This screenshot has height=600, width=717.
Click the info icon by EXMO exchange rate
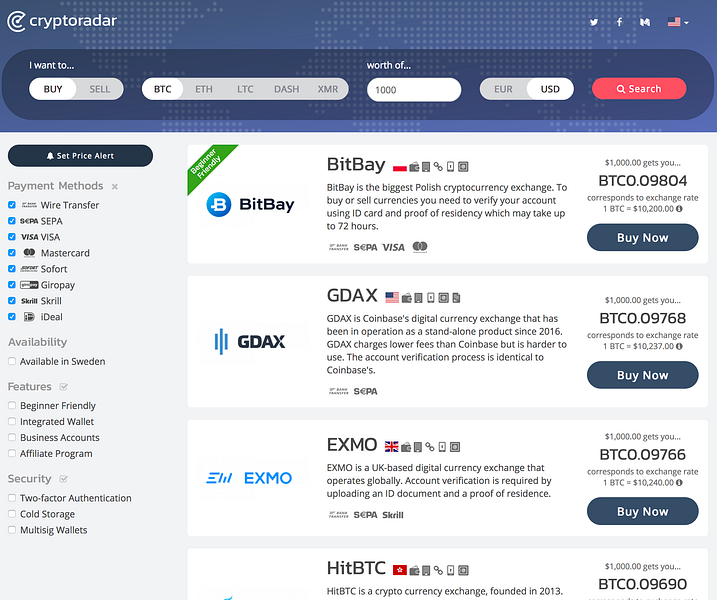[x=679, y=483]
